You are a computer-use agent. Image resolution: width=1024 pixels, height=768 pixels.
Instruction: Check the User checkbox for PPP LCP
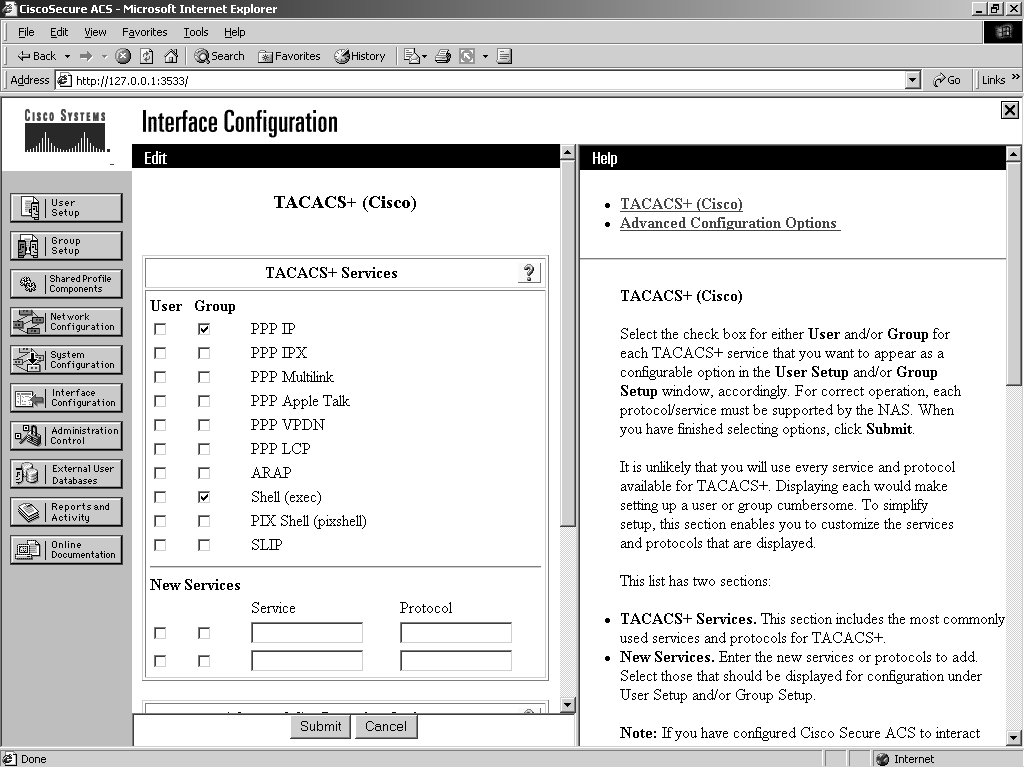(x=160, y=449)
